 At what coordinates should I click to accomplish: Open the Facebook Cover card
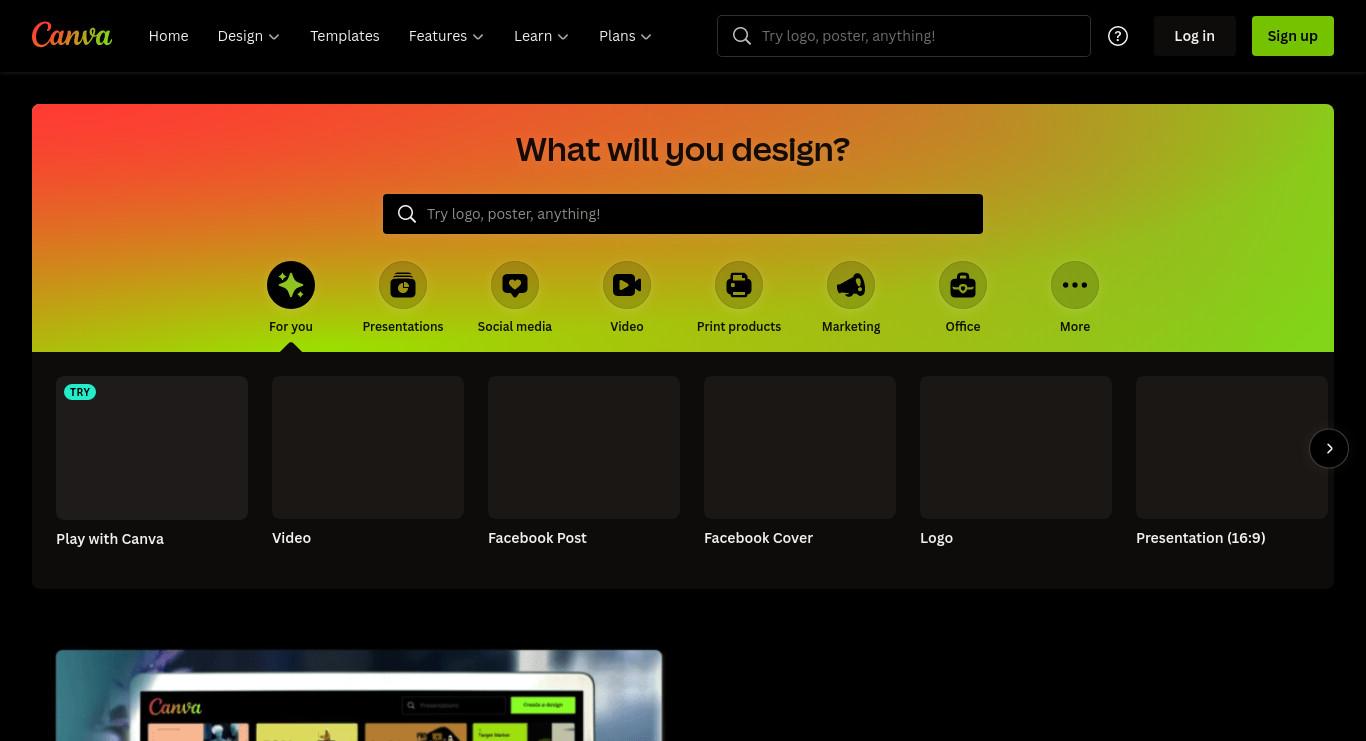[800, 447]
